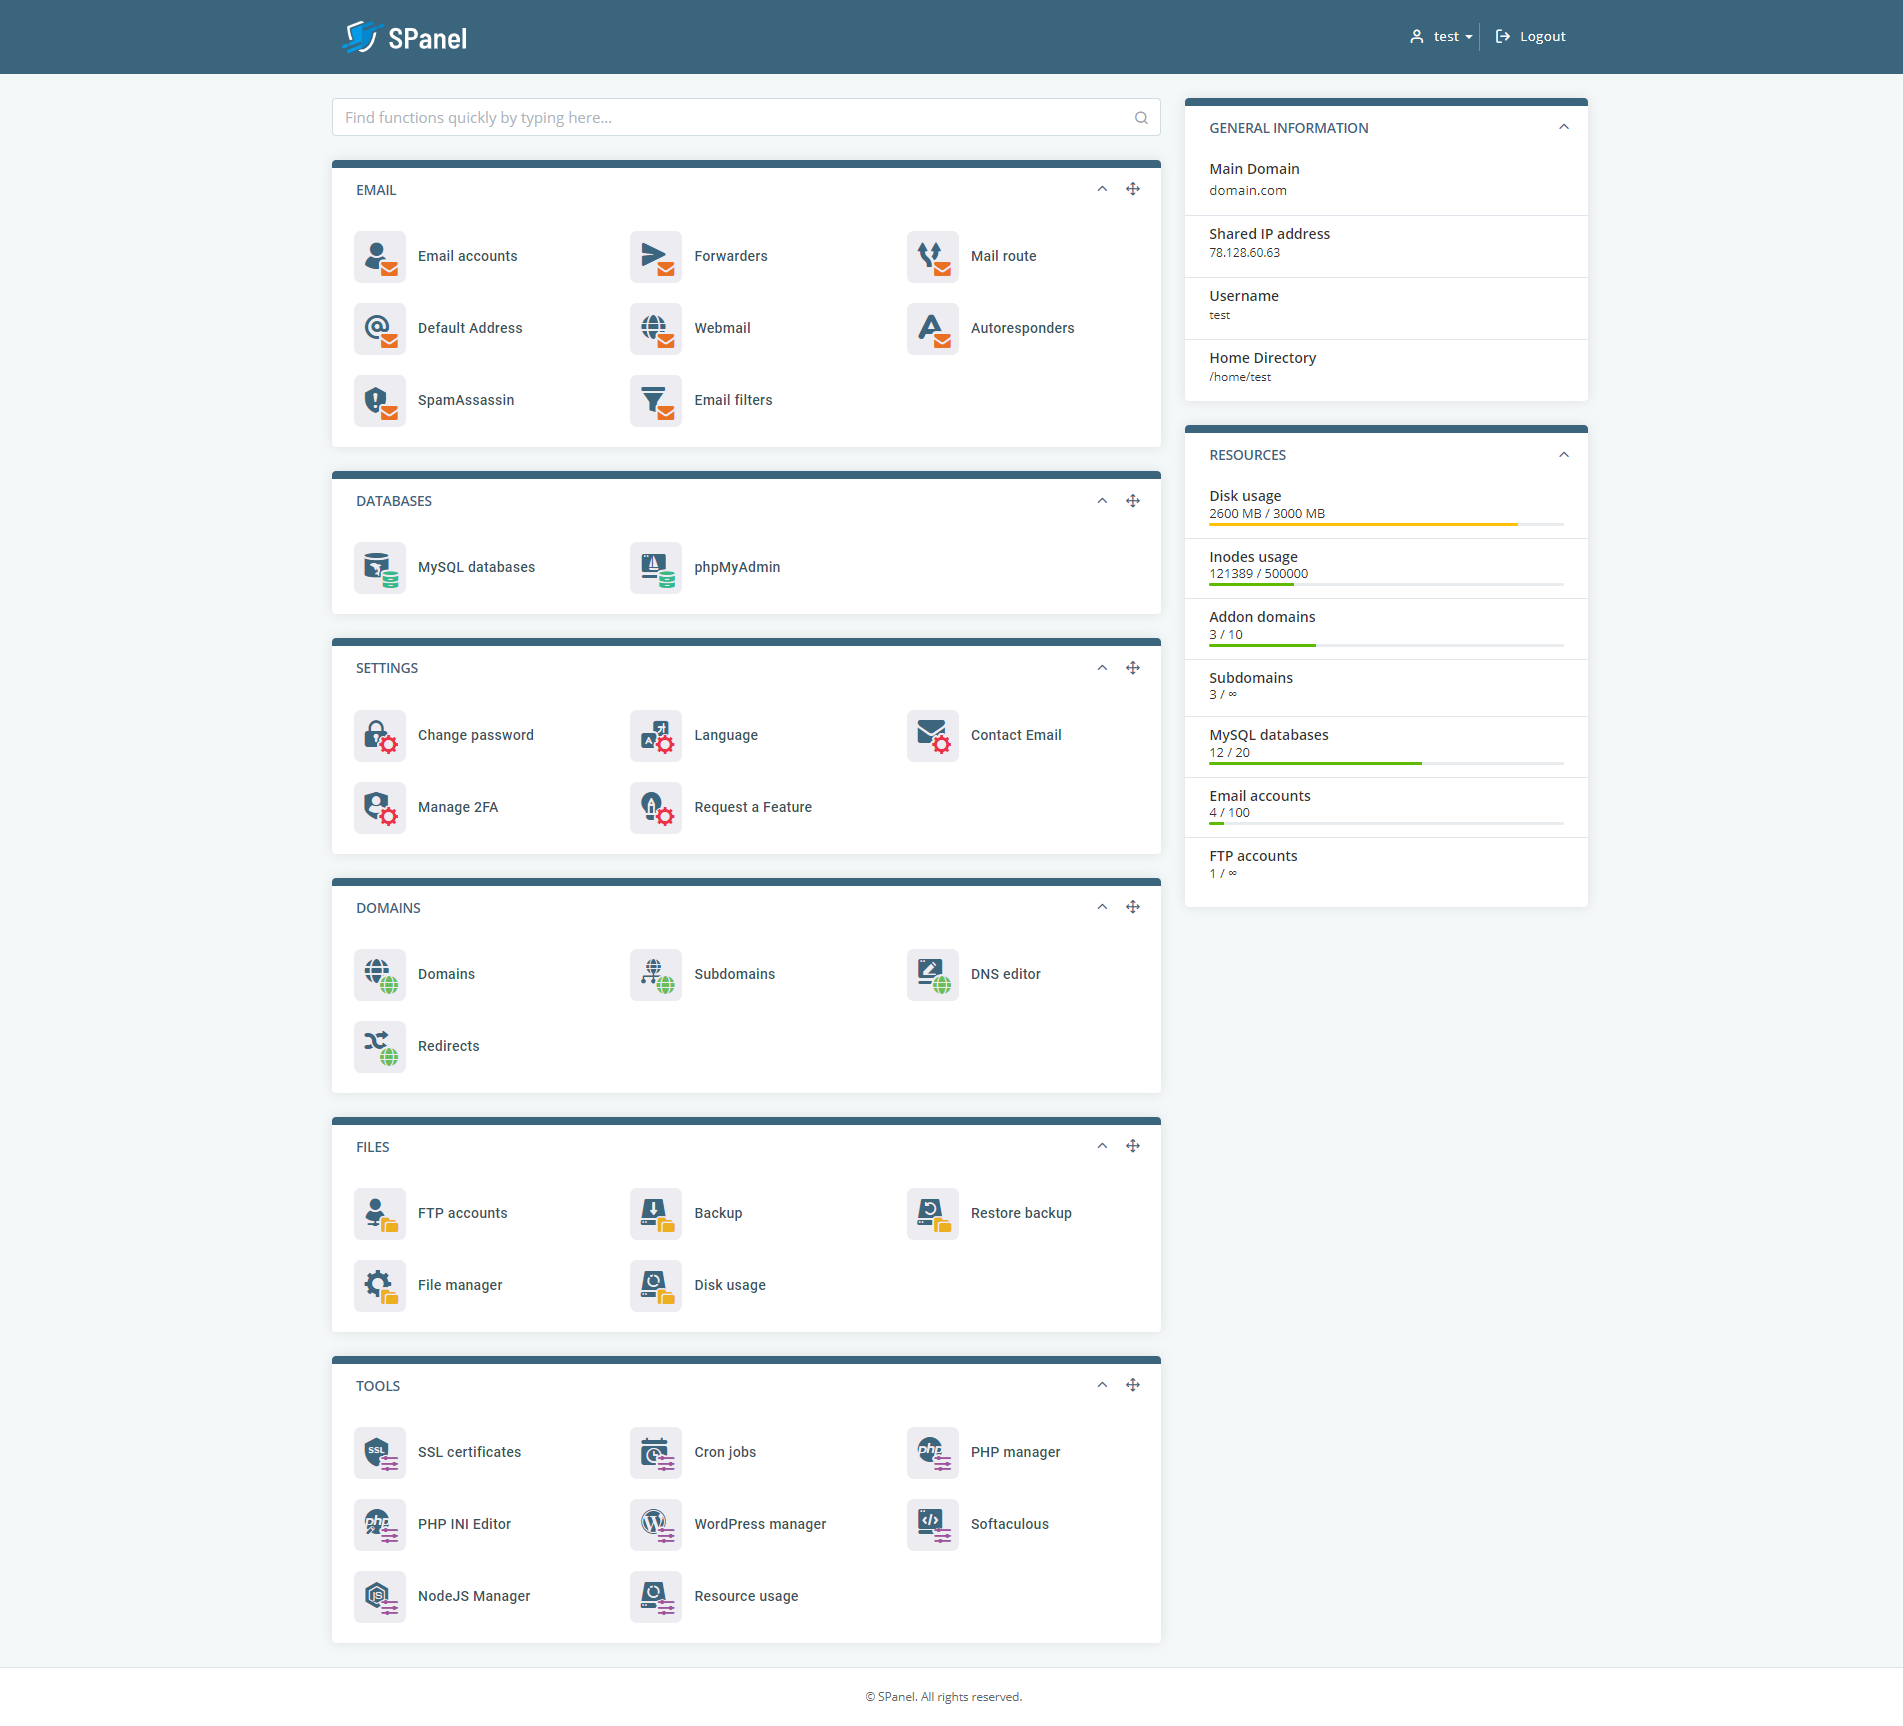Select the SpamAssassin icon
Viewport: 1903px width, 1726px height.
pyautogui.click(x=379, y=400)
